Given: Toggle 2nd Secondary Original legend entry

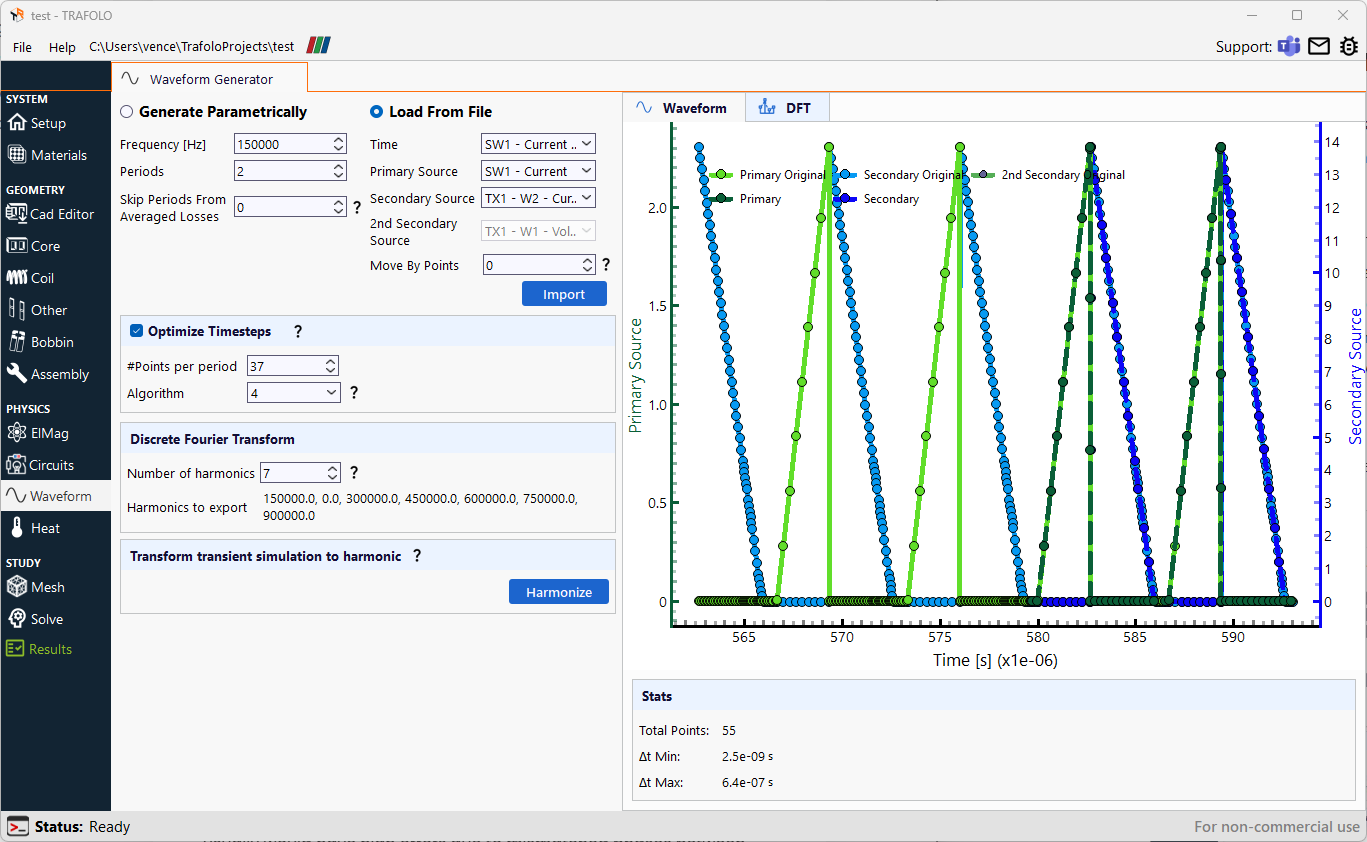Looking at the screenshot, I should (x=1046, y=175).
